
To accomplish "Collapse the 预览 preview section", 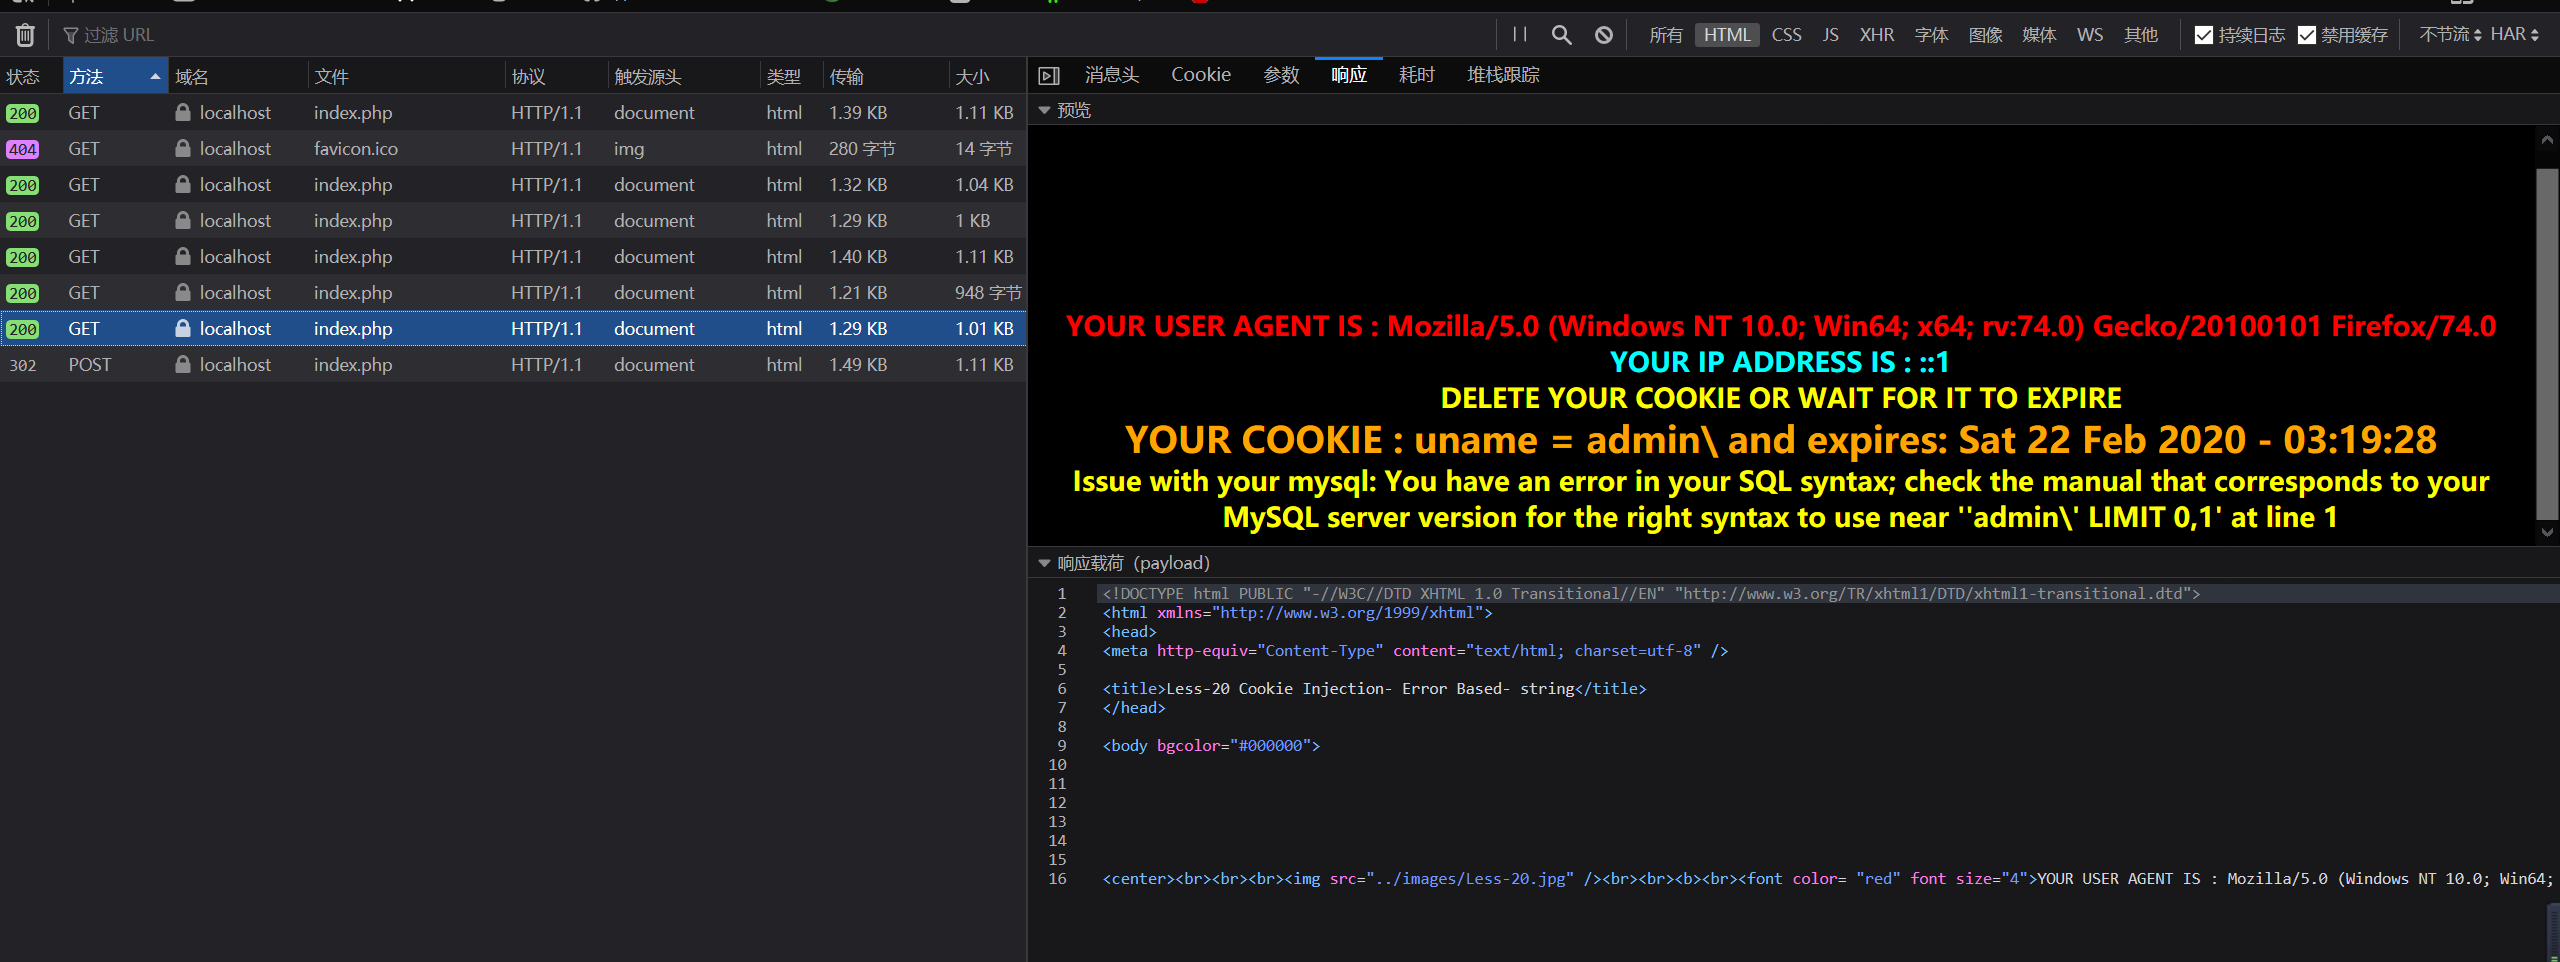I will point(1045,110).
